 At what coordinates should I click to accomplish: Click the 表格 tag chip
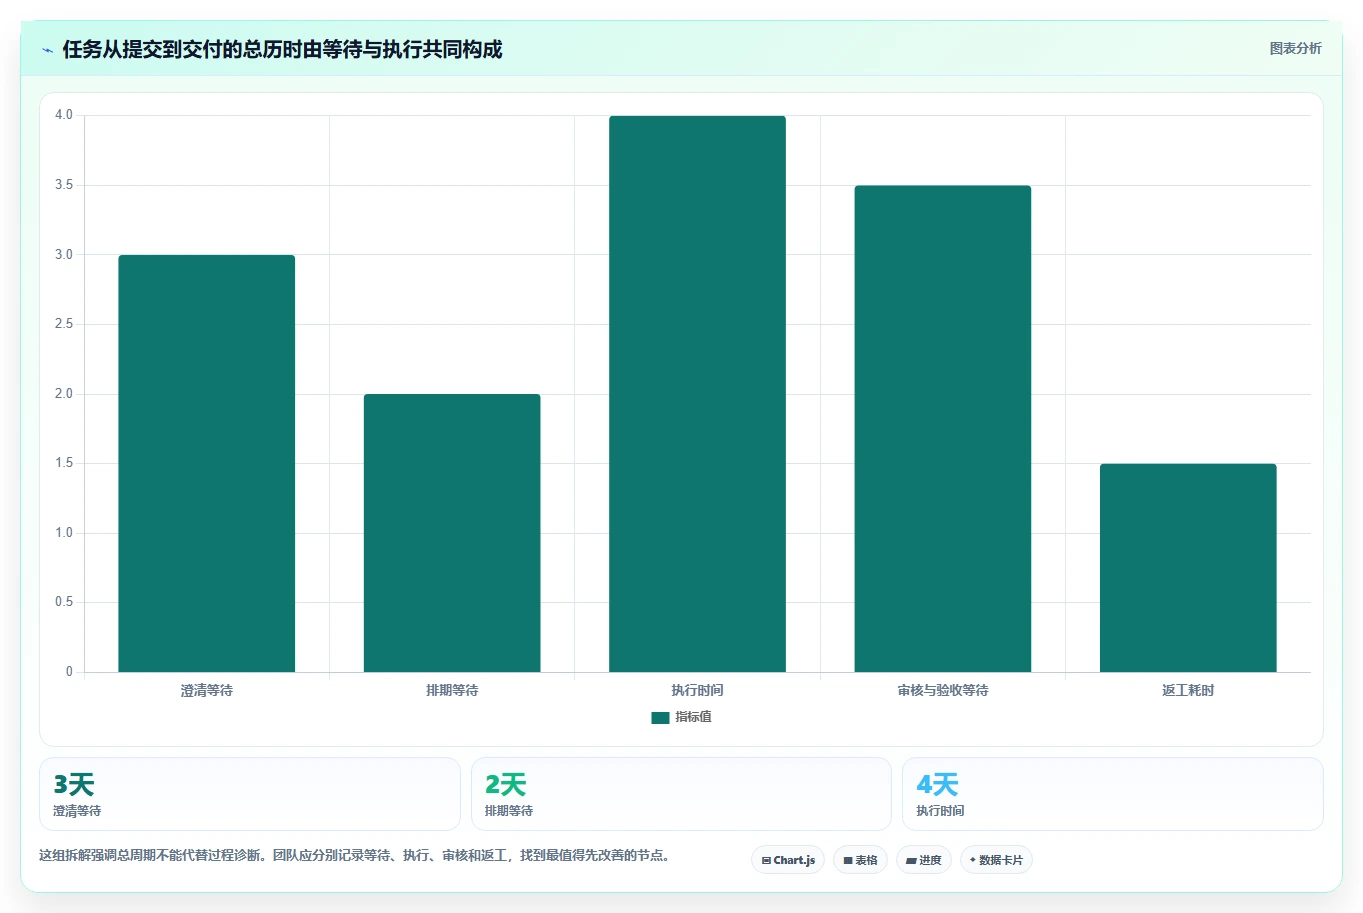tap(860, 860)
